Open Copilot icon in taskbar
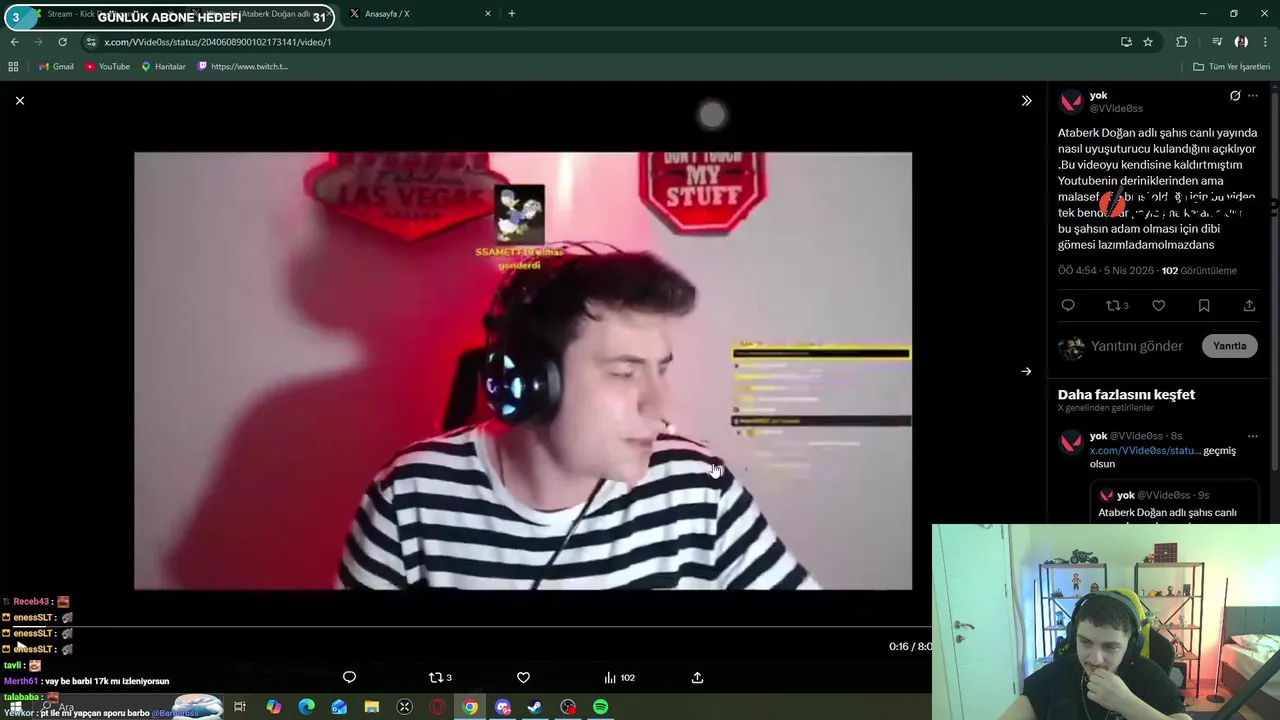The image size is (1280, 720). pos(273,707)
